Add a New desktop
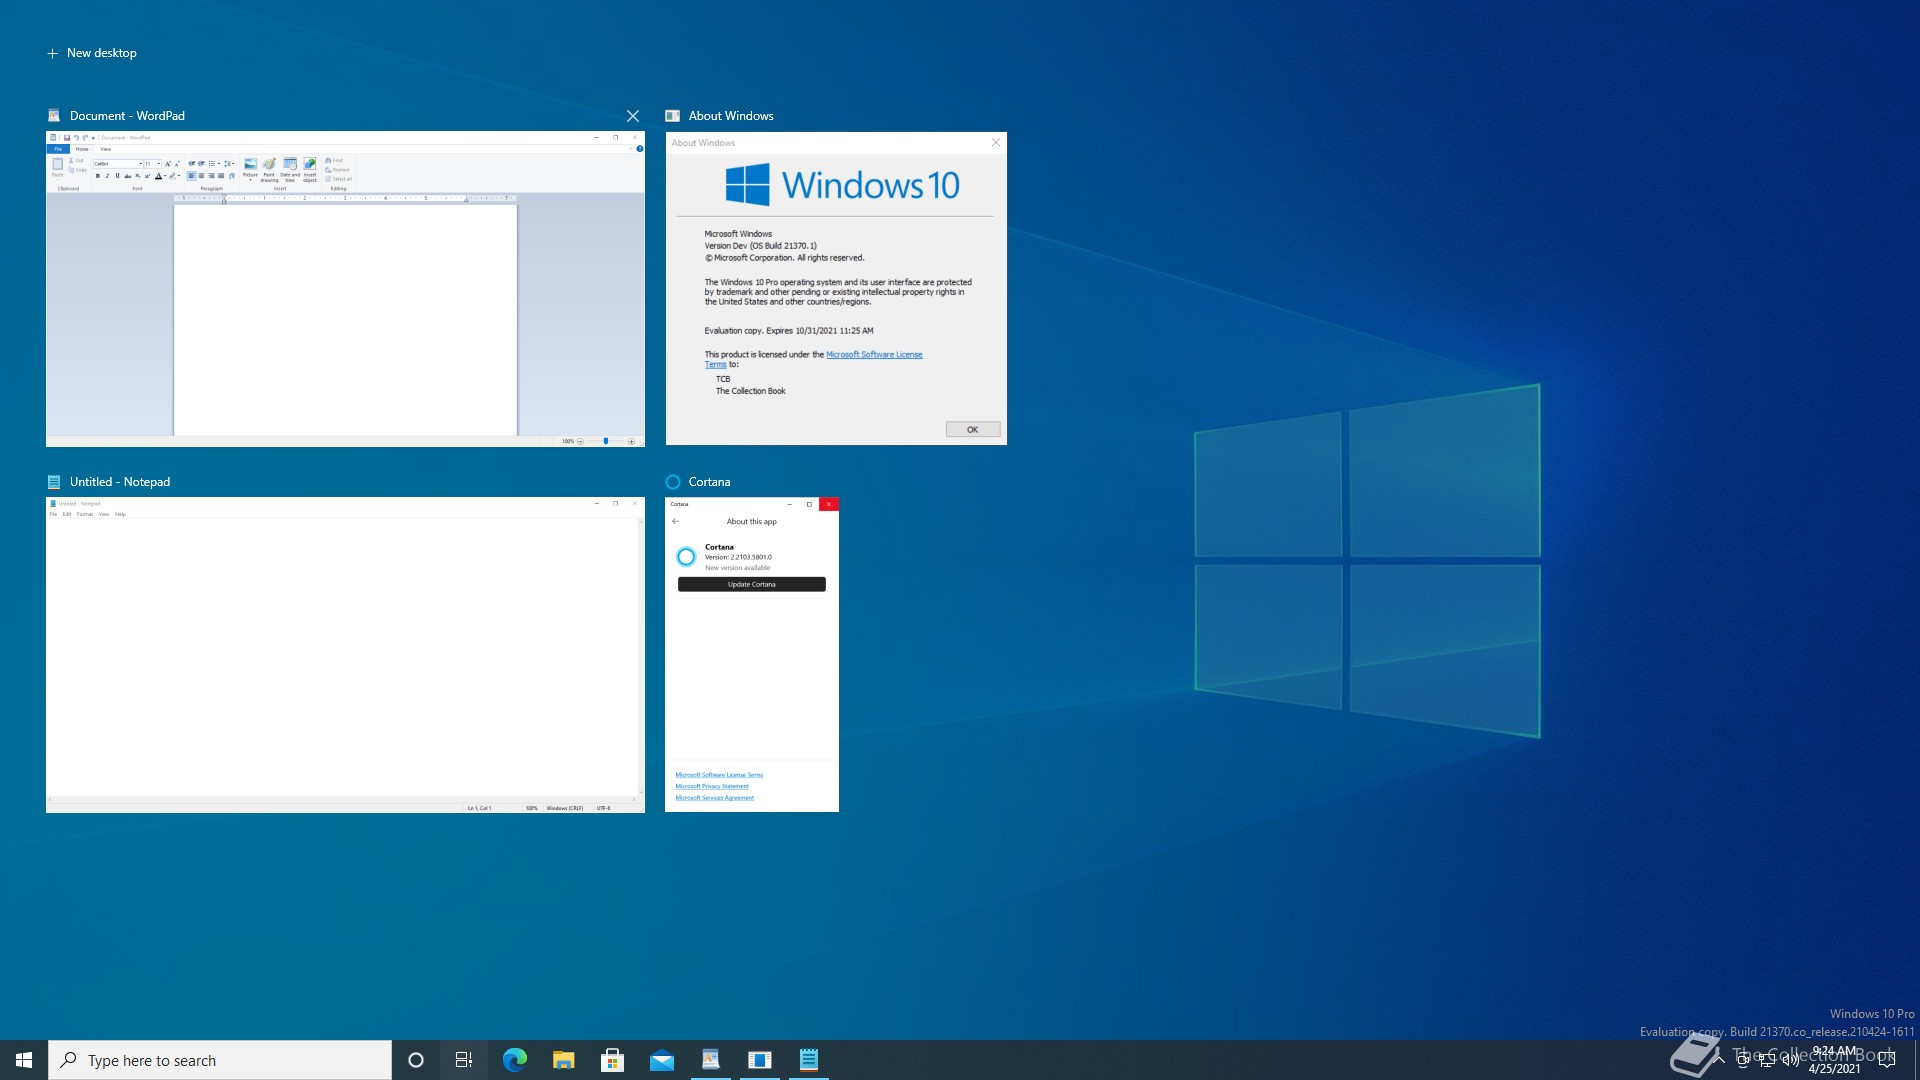The width and height of the screenshot is (1920, 1080). click(92, 53)
